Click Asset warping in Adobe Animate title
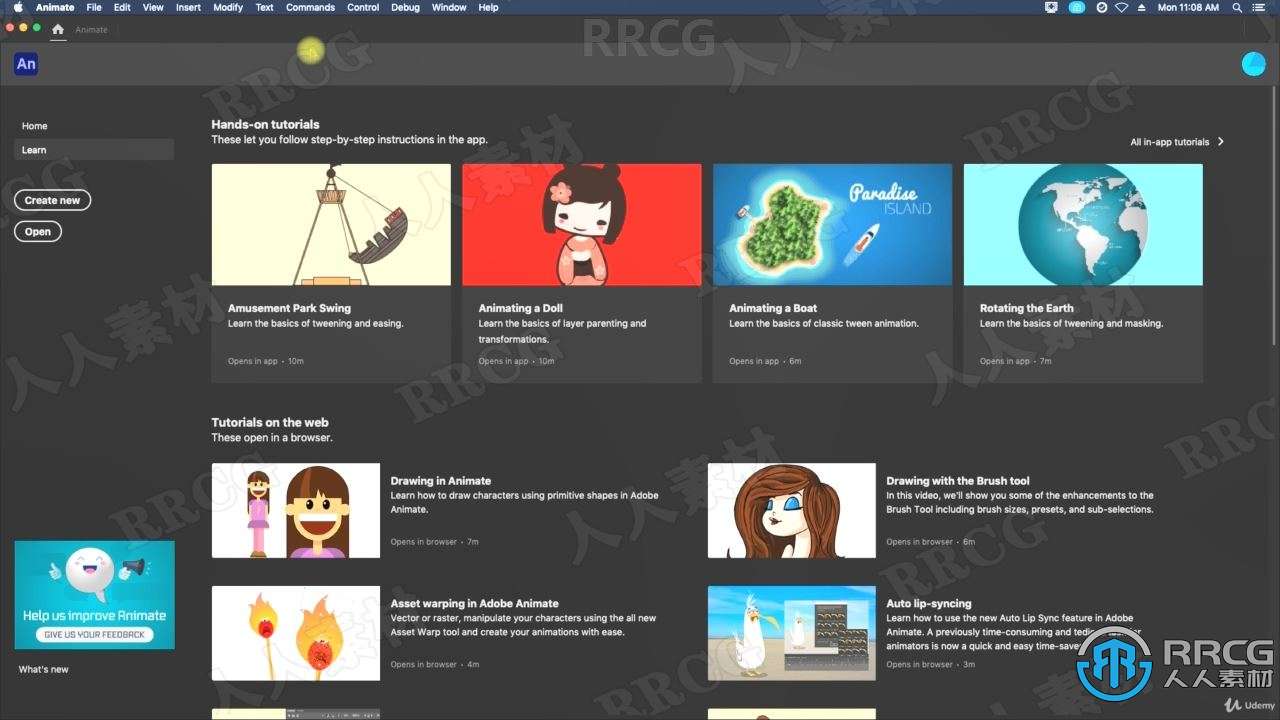The height and width of the screenshot is (720, 1280). pos(474,604)
